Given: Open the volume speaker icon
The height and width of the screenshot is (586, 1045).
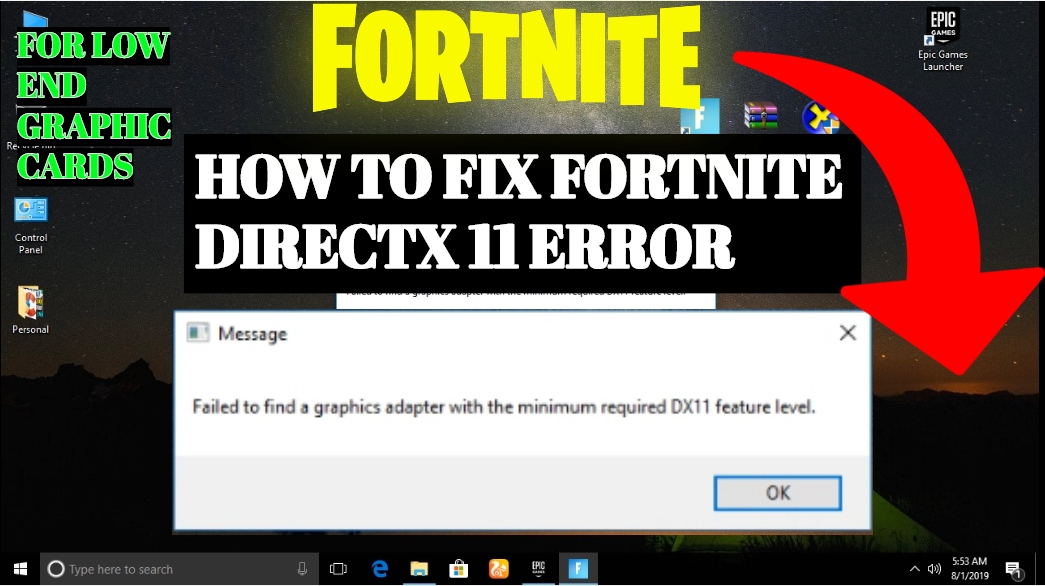Looking at the screenshot, I should [x=934, y=569].
